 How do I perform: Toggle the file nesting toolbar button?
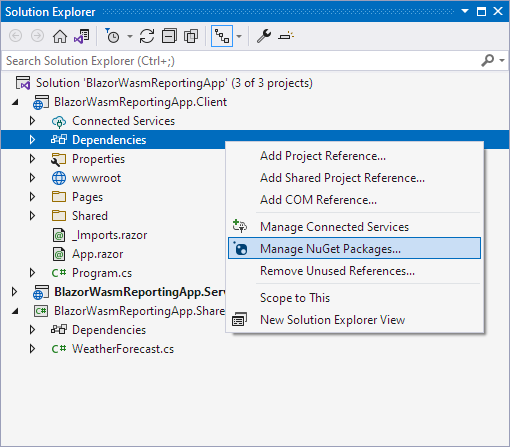pos(222,36)
